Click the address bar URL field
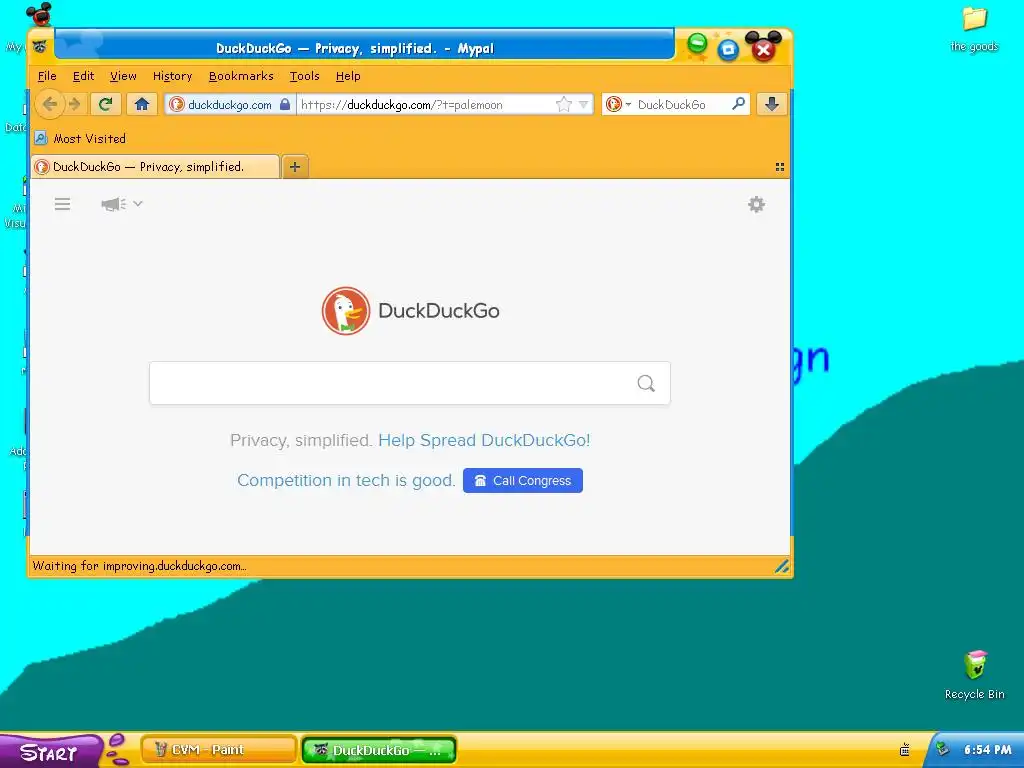This screenshot has width=1024, height=768. (427, 104)
